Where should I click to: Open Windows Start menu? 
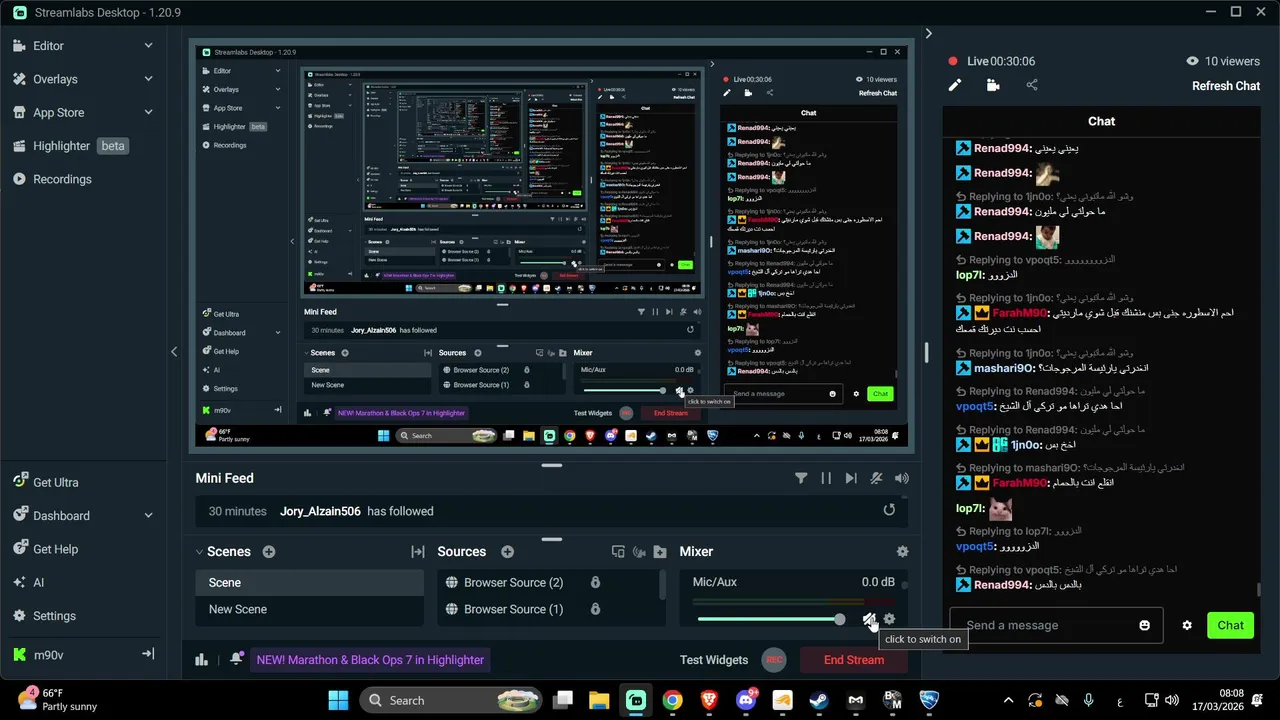tap(338, 700)
